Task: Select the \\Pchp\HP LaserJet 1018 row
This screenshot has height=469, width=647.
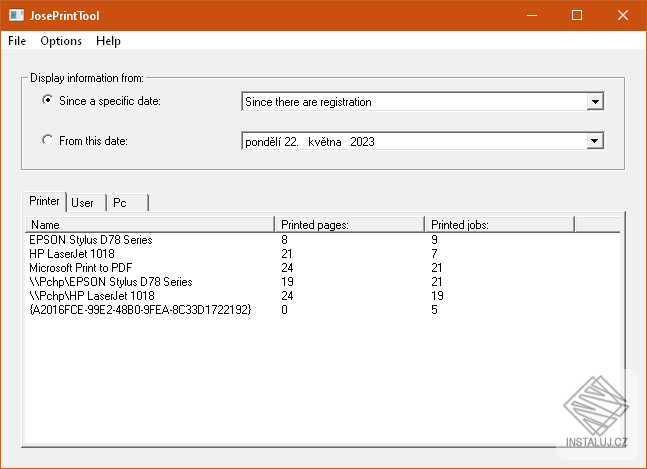Action: [92, 296]
